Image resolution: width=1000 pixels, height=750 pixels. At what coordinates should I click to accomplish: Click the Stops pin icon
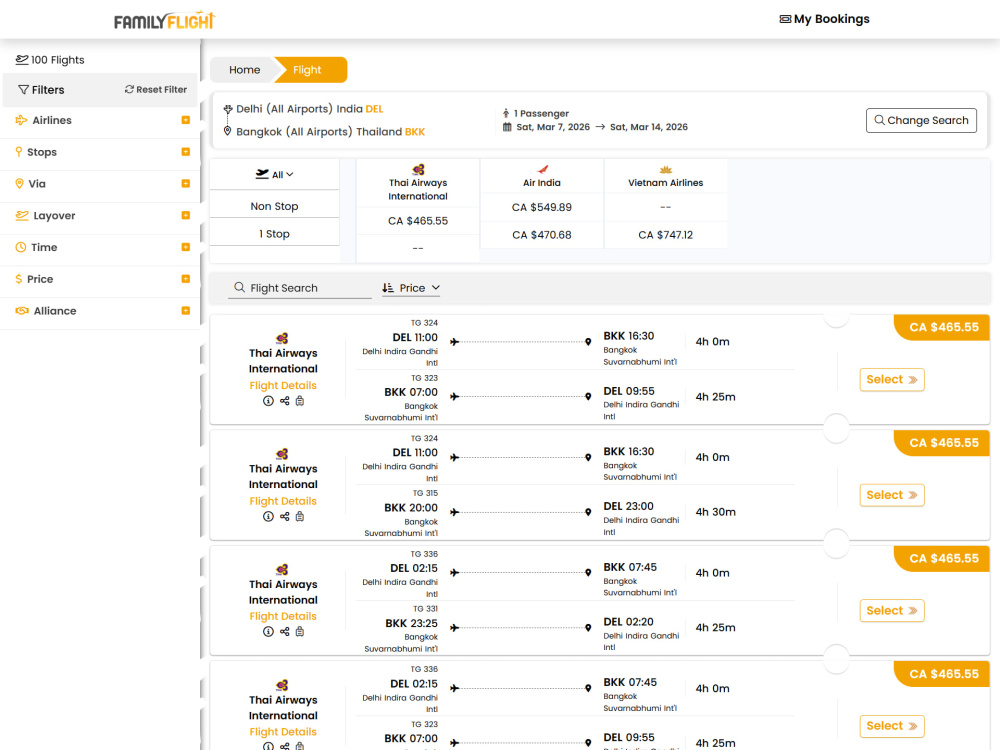coord(18,152)
